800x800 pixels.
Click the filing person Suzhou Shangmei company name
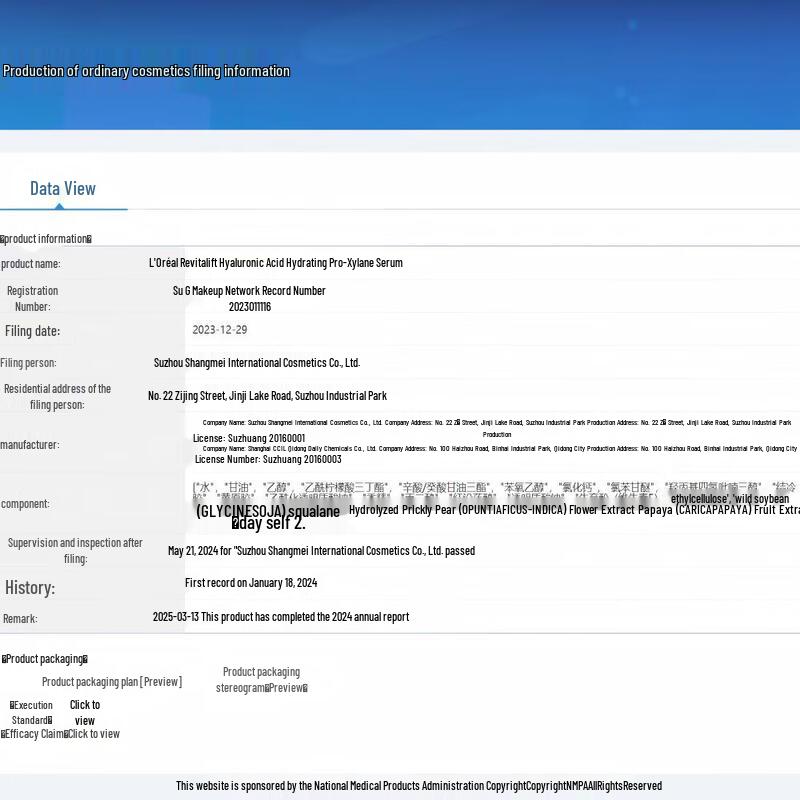[x=256, y=363]
